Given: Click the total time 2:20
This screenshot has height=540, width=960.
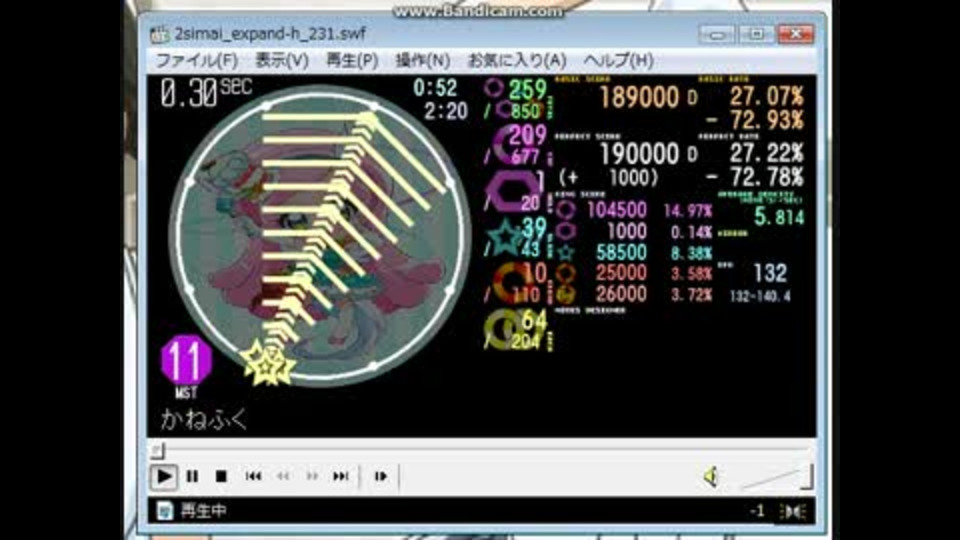Looking at the screenshot, I should click(x=446, y=111).
